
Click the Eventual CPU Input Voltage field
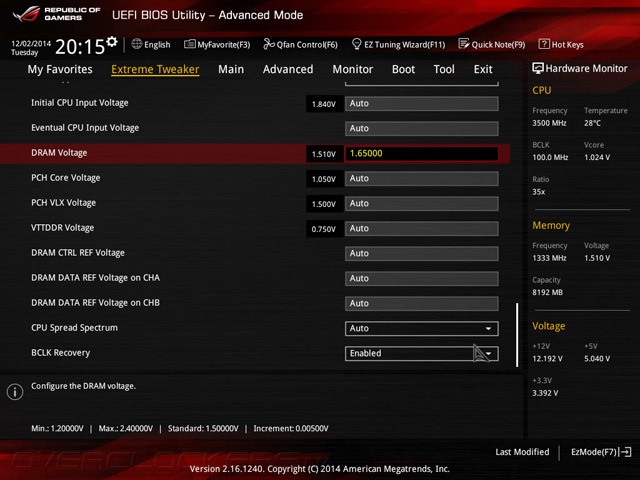pos(421,129)
